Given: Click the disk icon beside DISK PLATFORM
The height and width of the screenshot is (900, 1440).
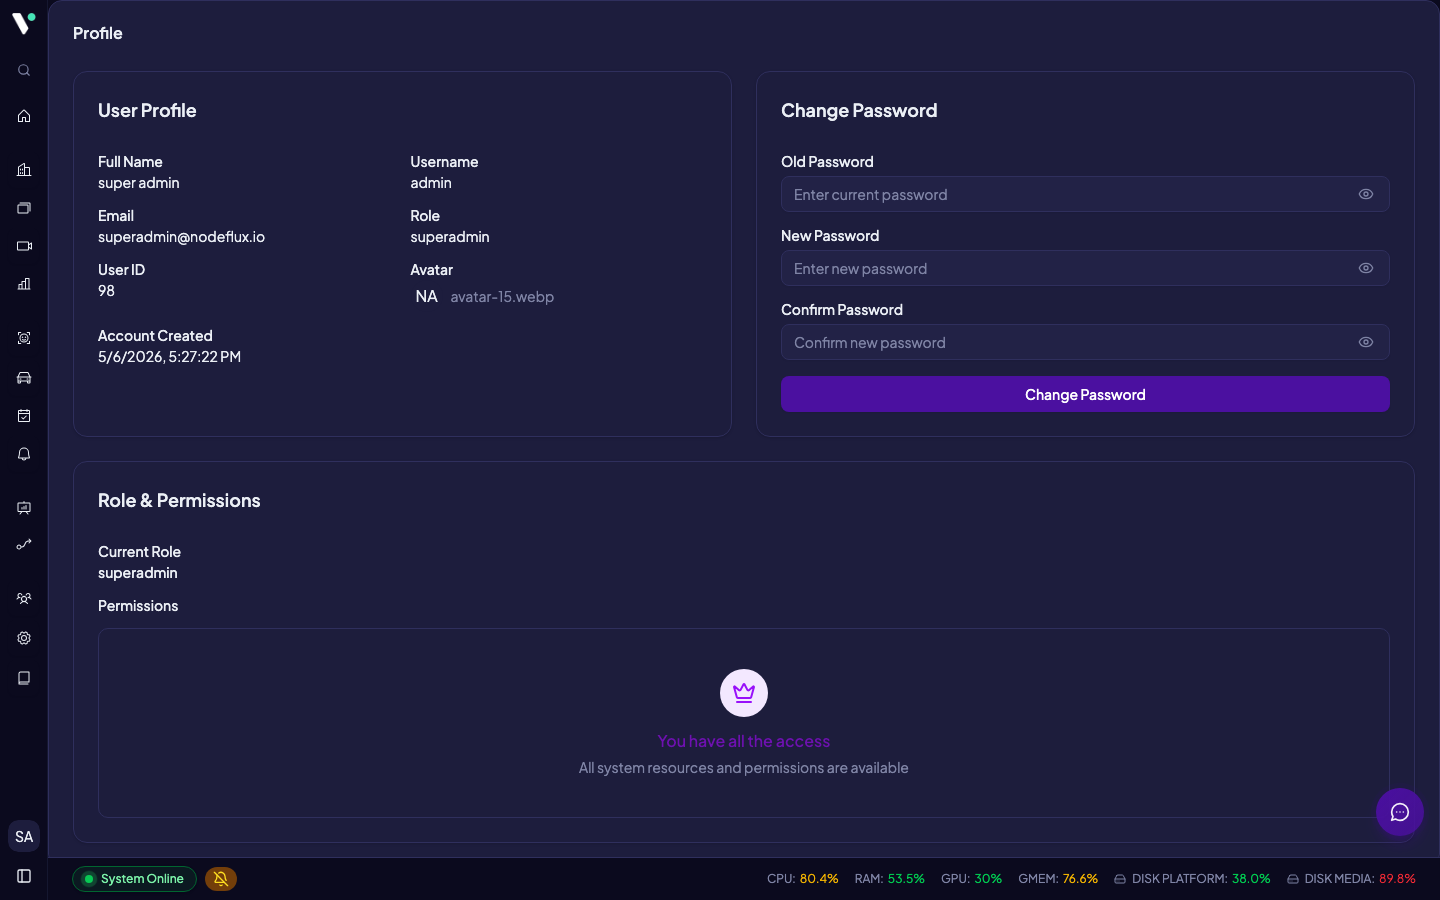Looking at the screenshot, I should coord(1120,879).
